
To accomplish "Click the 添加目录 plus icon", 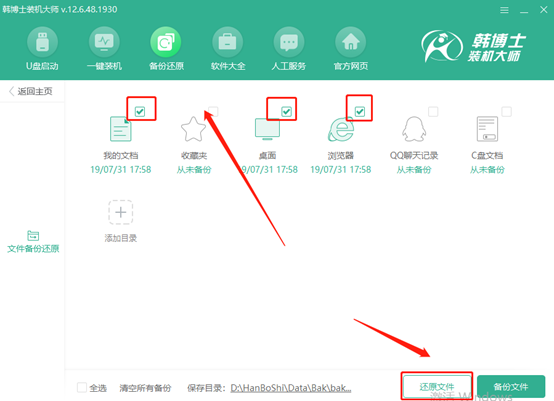I will click(120, 212).
